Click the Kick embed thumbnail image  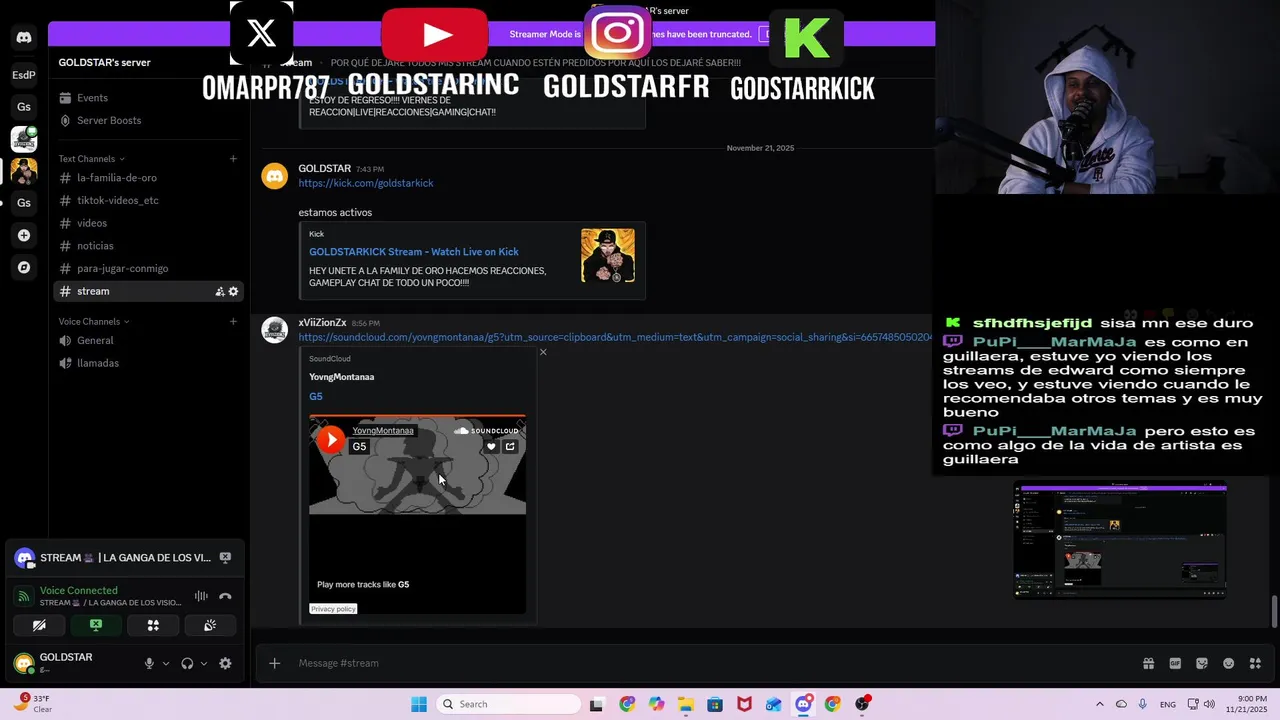(608, 256)
